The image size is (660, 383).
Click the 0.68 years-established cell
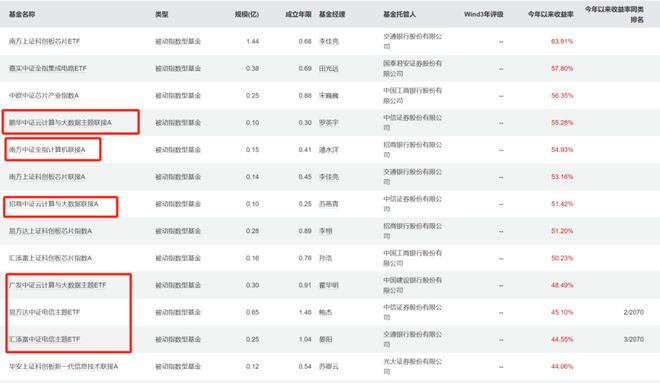[x=305, y=41]
